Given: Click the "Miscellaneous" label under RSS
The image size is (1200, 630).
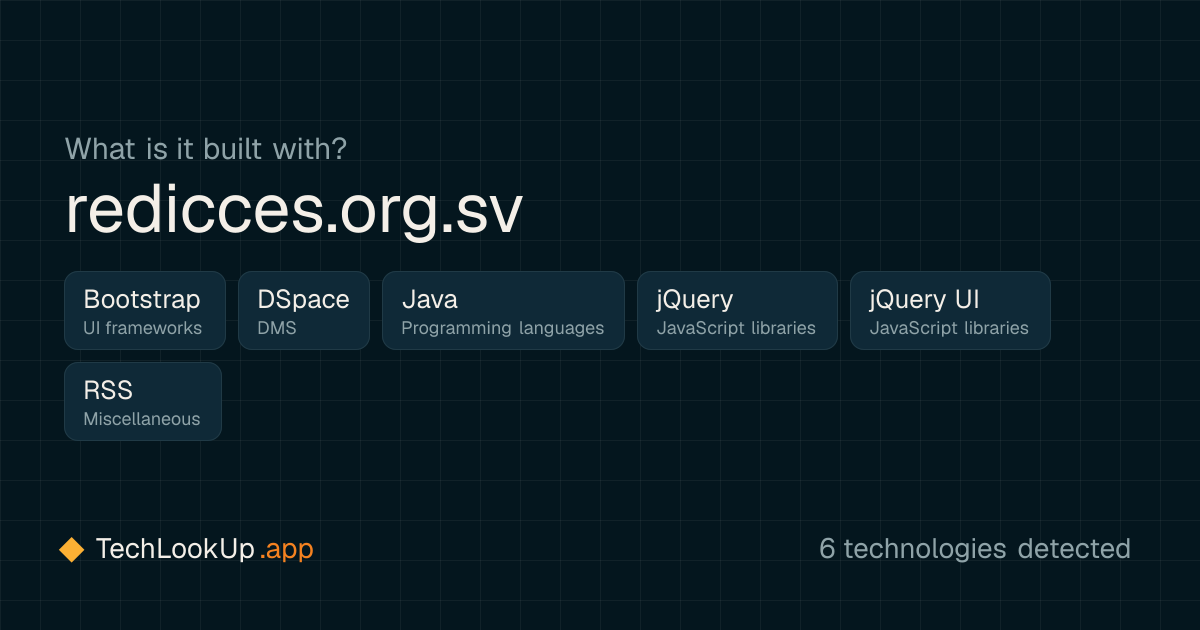Looking at the screenshot, I should [x=142, y=419].
